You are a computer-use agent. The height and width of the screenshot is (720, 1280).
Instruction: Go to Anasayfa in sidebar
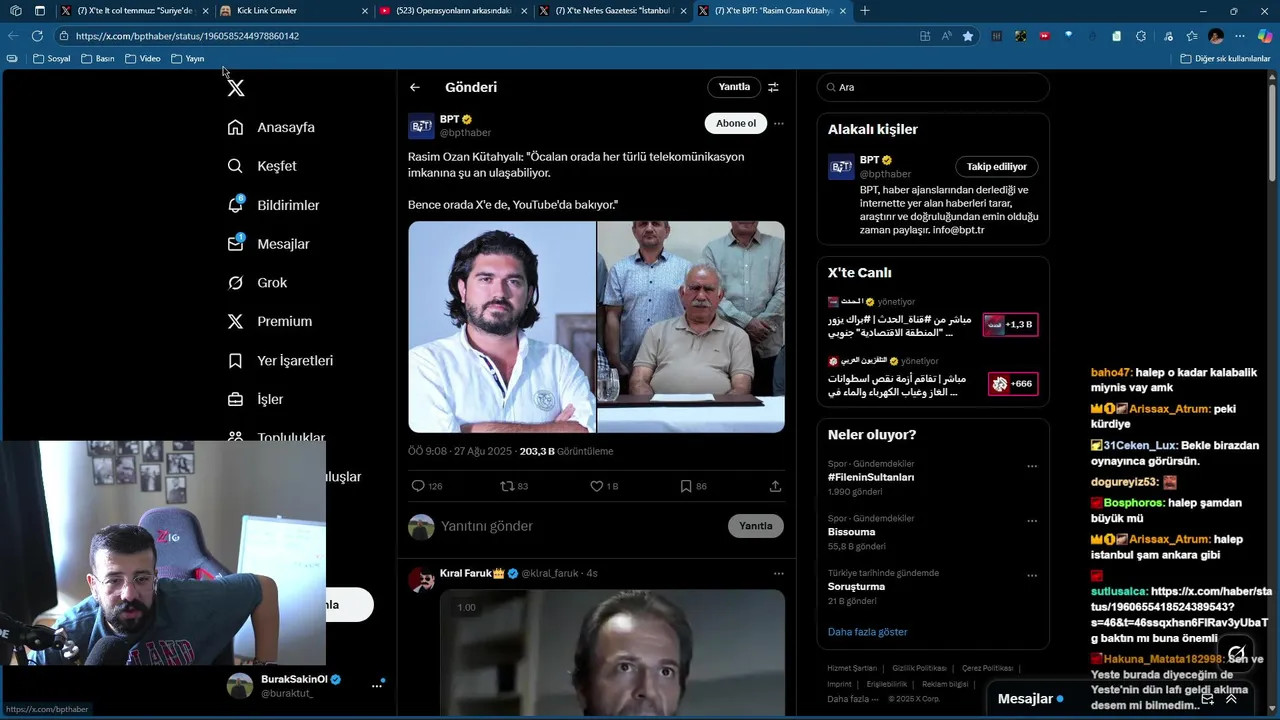point(271,127)
